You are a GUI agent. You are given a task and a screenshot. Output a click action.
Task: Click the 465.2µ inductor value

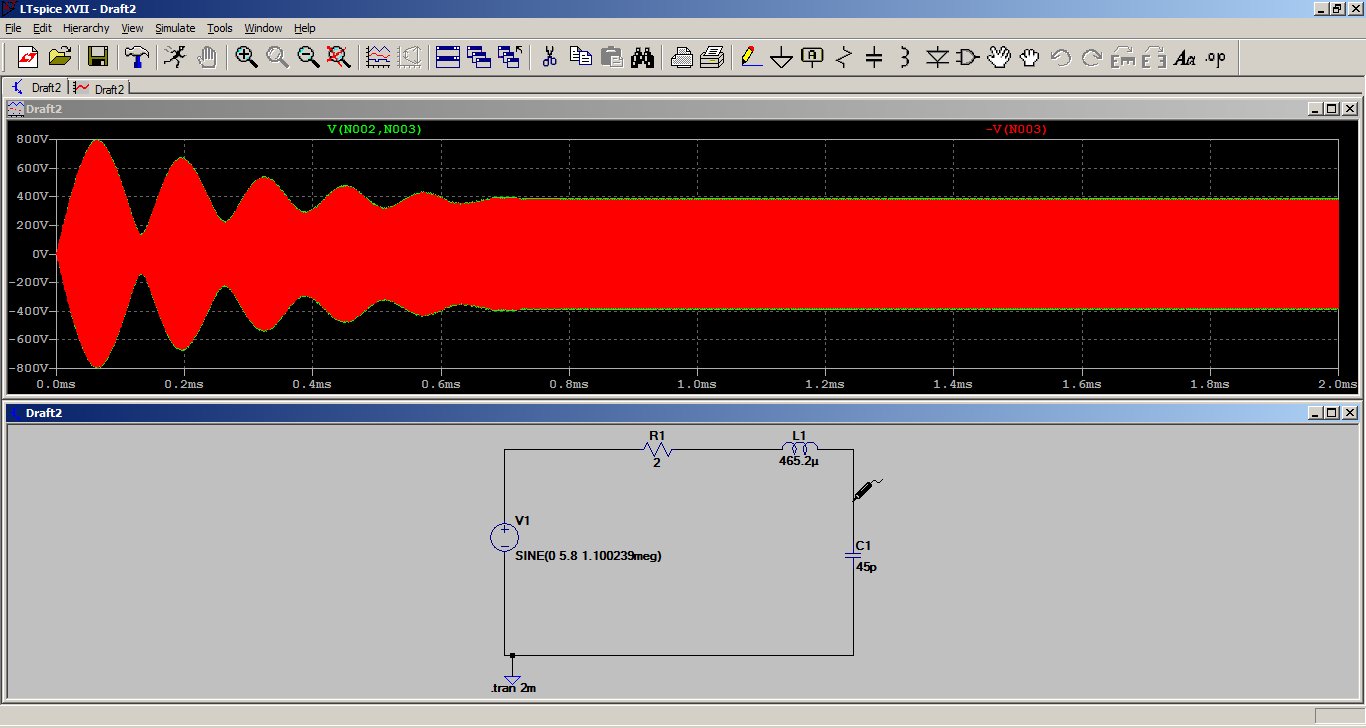pos(799,462)
